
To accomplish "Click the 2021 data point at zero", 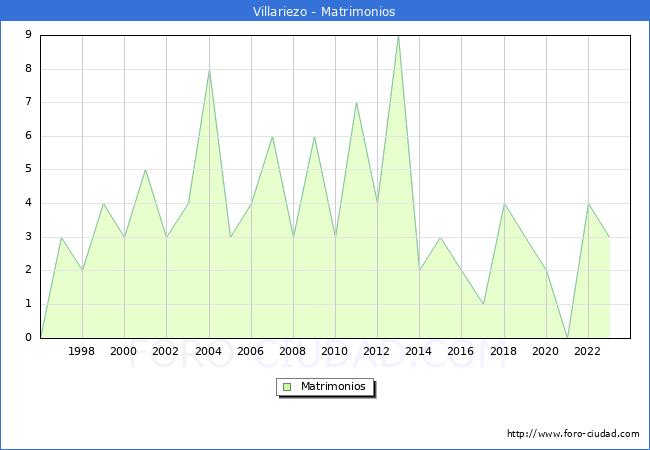I will (568, 338).
